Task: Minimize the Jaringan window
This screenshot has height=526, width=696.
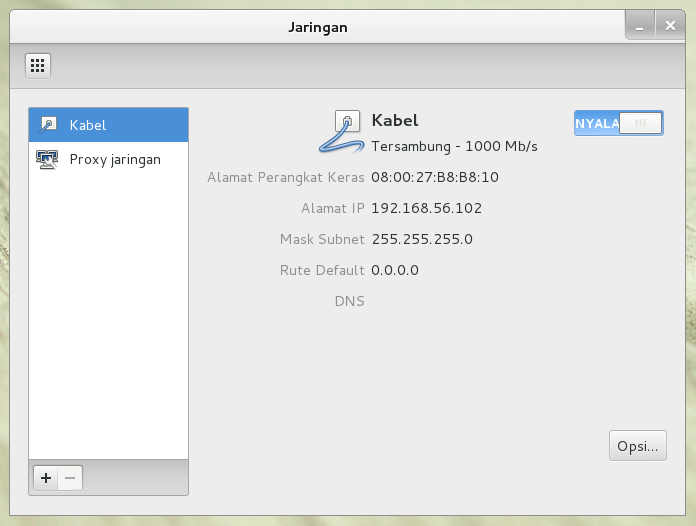Action: point(640,27)
